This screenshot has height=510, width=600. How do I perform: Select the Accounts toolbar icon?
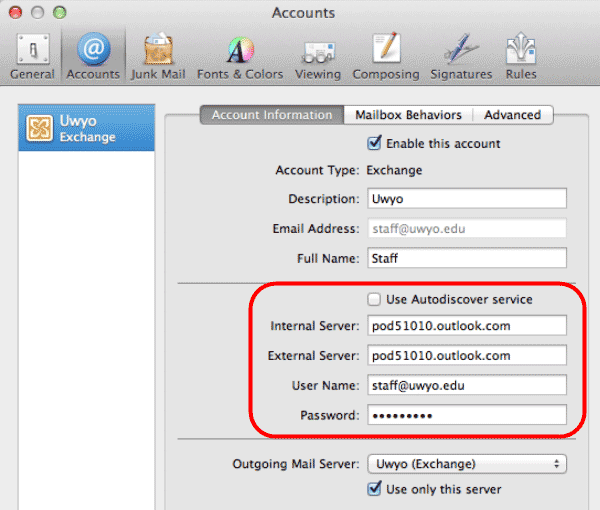pyautogui.click(x=93, y=57)
